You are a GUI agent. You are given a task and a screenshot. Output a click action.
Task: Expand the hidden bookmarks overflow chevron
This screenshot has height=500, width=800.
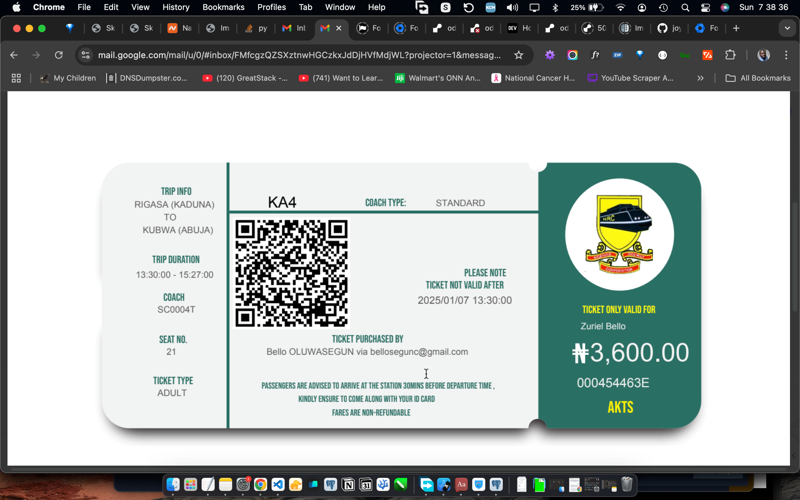coord(700,78)
